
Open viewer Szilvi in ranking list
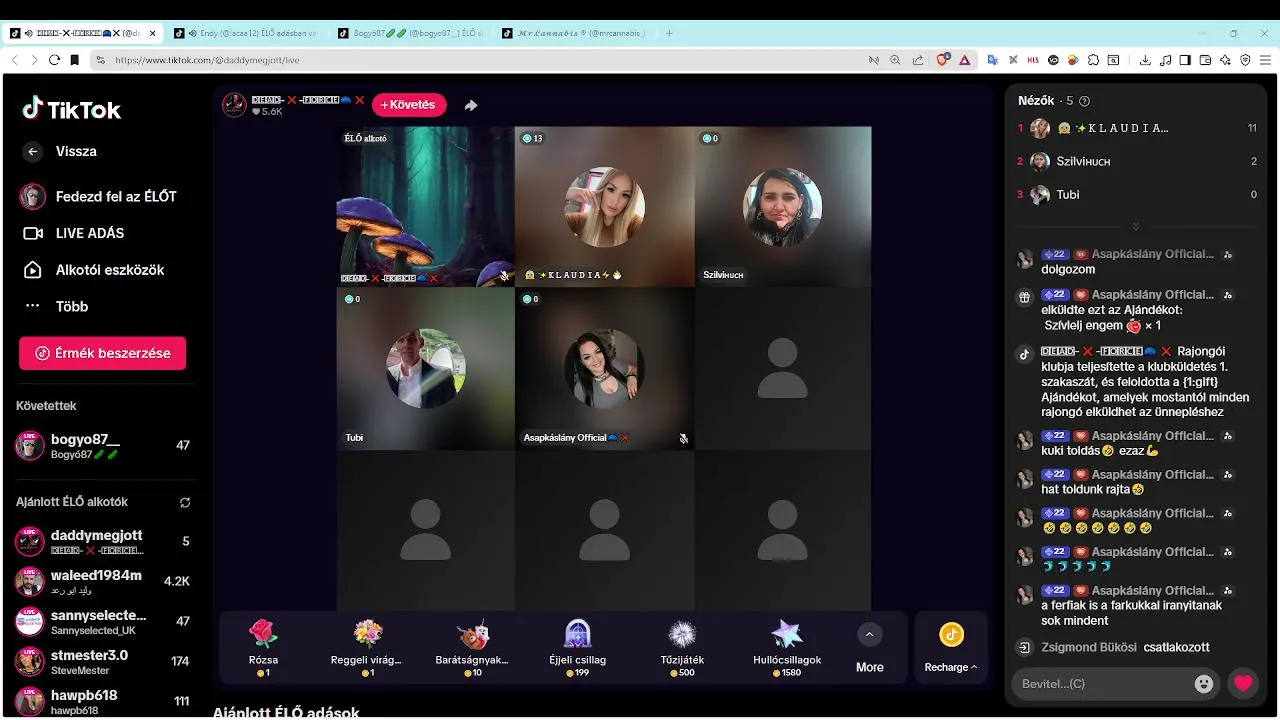coord(1137,161)
